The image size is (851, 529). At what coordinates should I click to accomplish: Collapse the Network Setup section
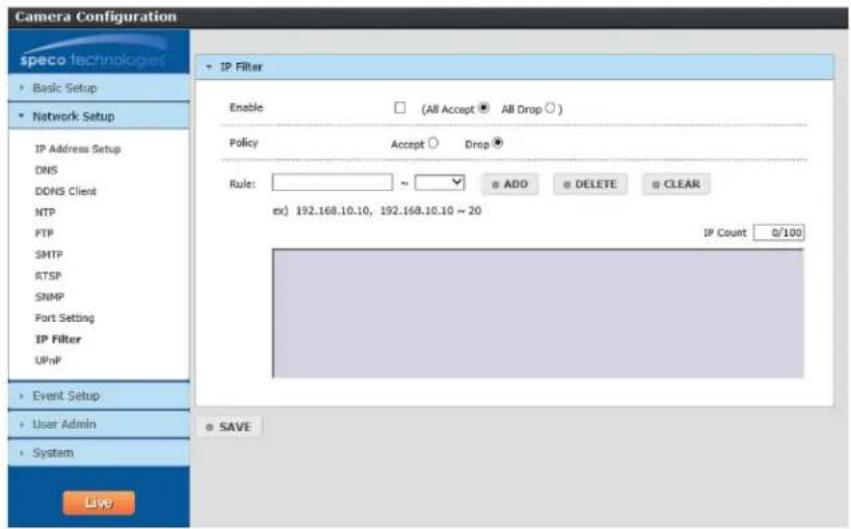point(99,116)
